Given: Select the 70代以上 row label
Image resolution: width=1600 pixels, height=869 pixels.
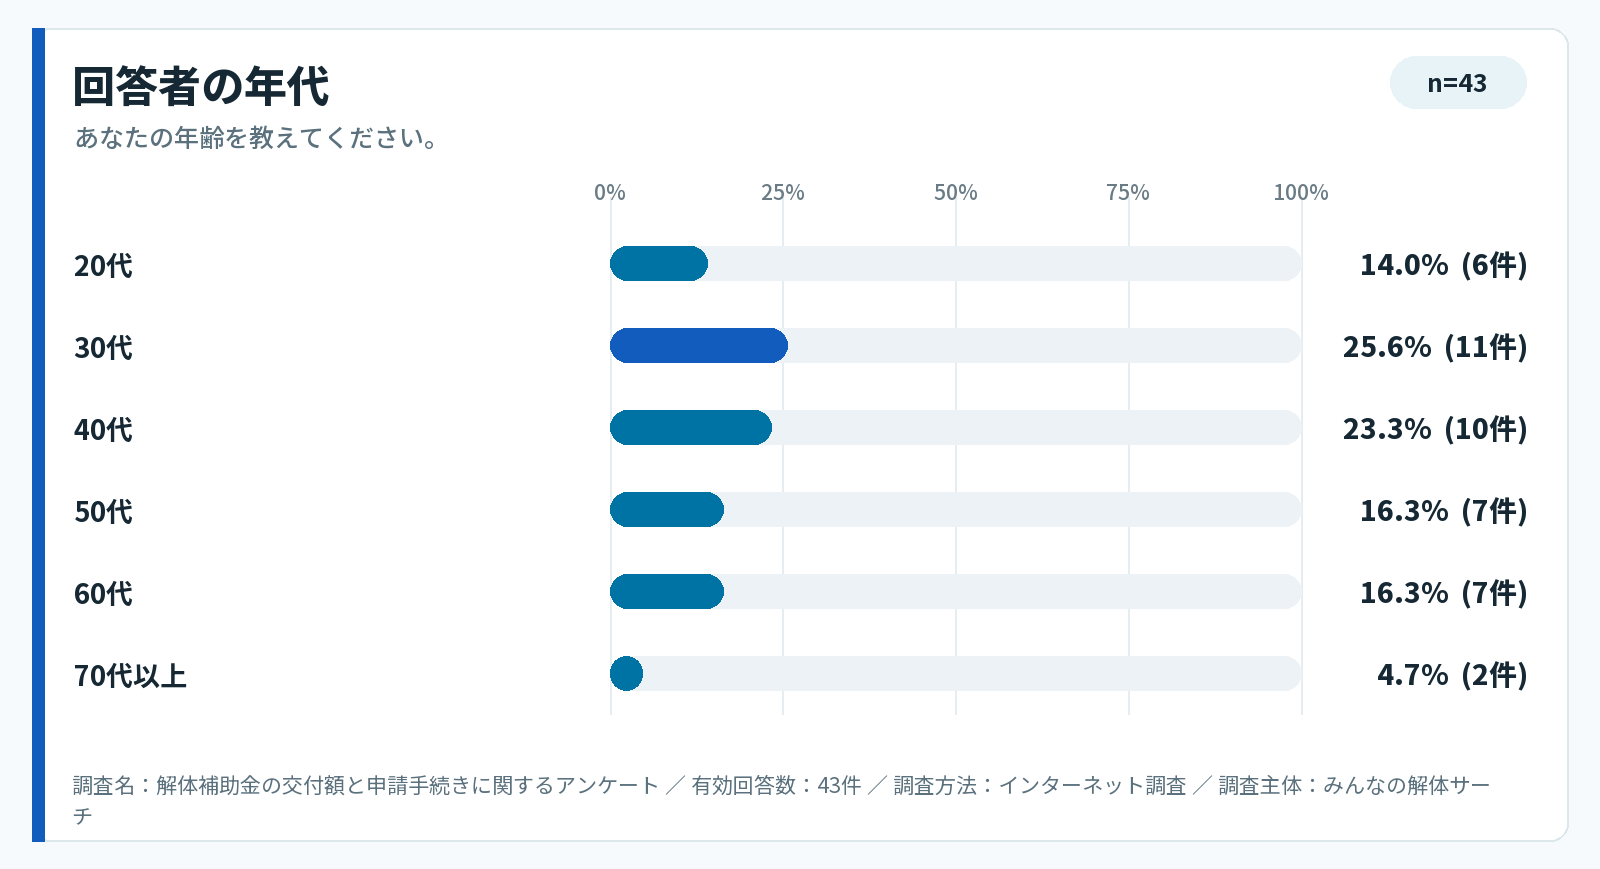Looking at the screenshot, I should tap(130, 676).
